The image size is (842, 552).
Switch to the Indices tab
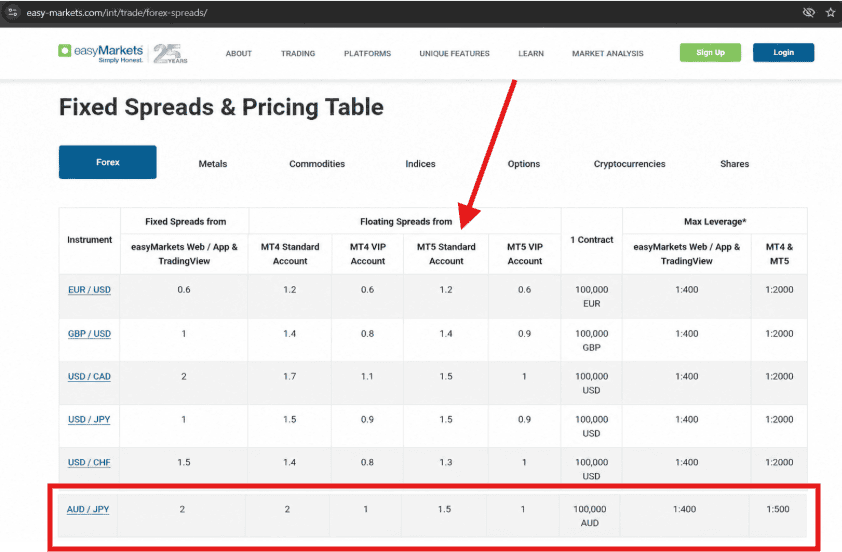(420, 164)
